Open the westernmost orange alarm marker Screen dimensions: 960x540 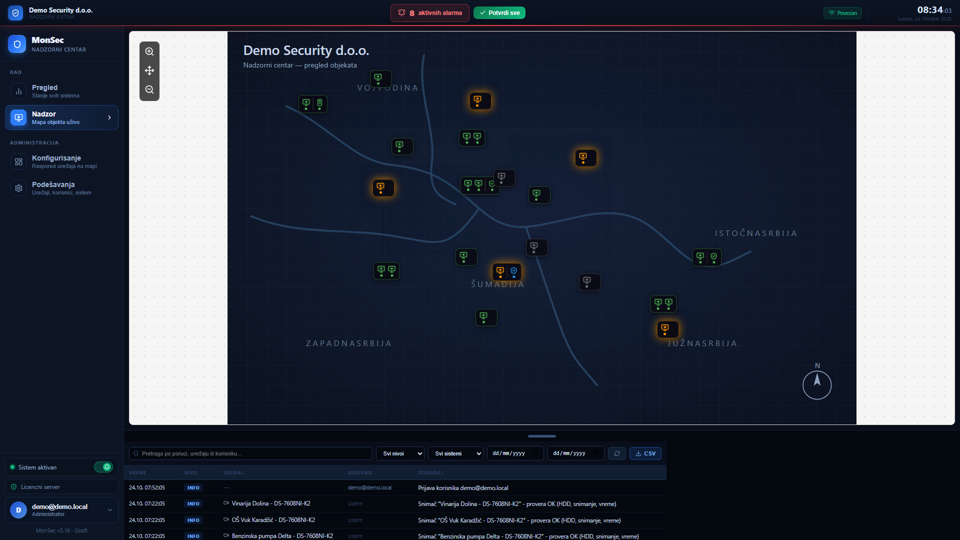(x=383, y=187)
